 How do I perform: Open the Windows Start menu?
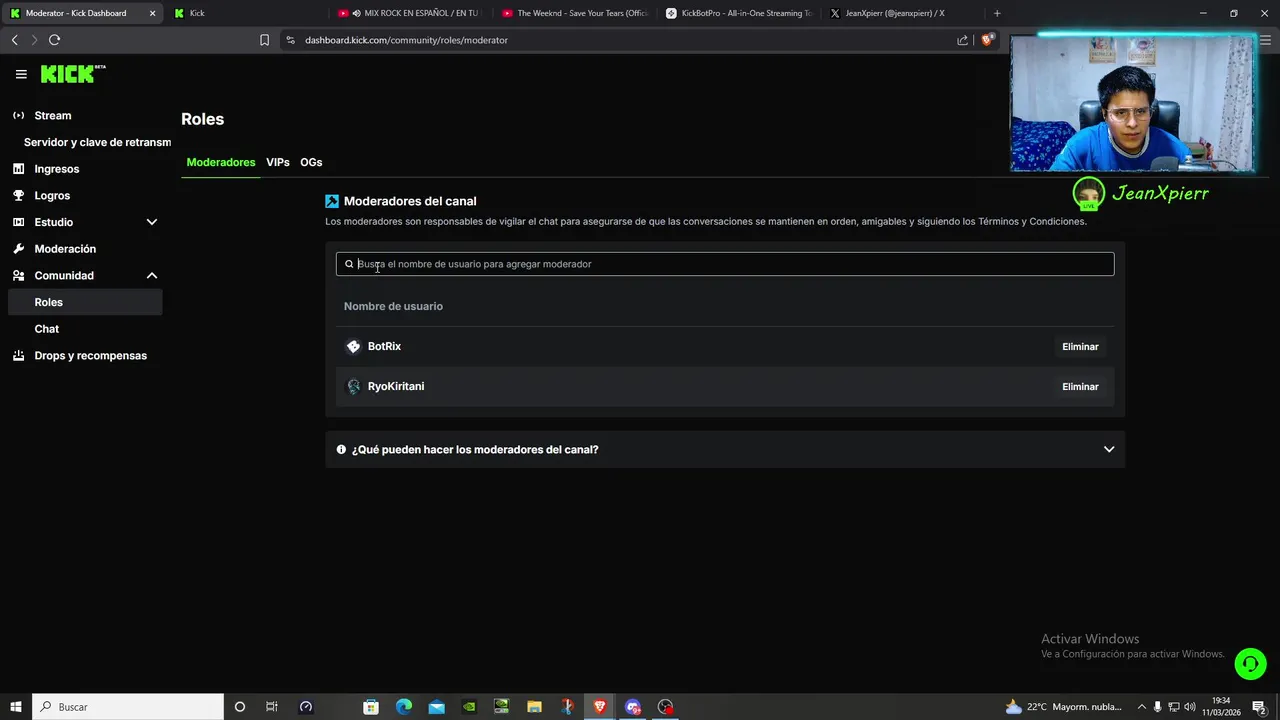click(x=16, y=707)
